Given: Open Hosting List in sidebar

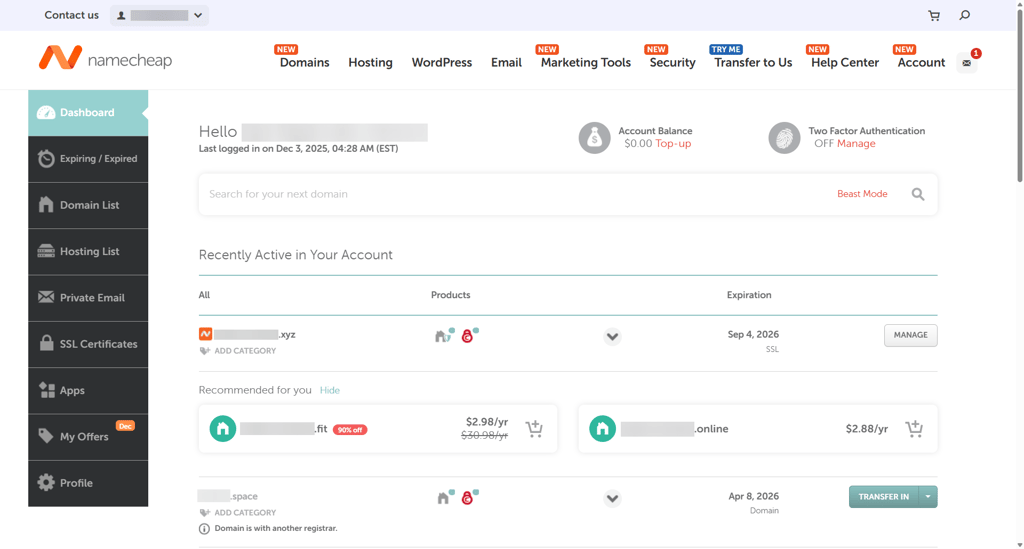Looking at the screenshot, I should 88,251.
